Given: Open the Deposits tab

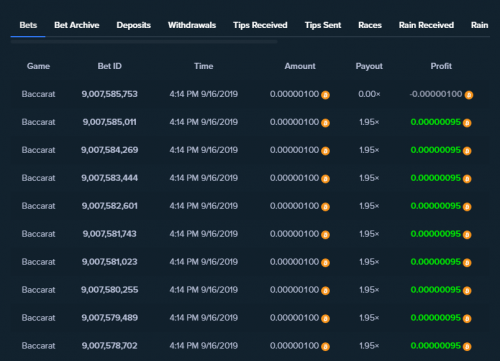Looking at the screenshot, I should (133, 25).
